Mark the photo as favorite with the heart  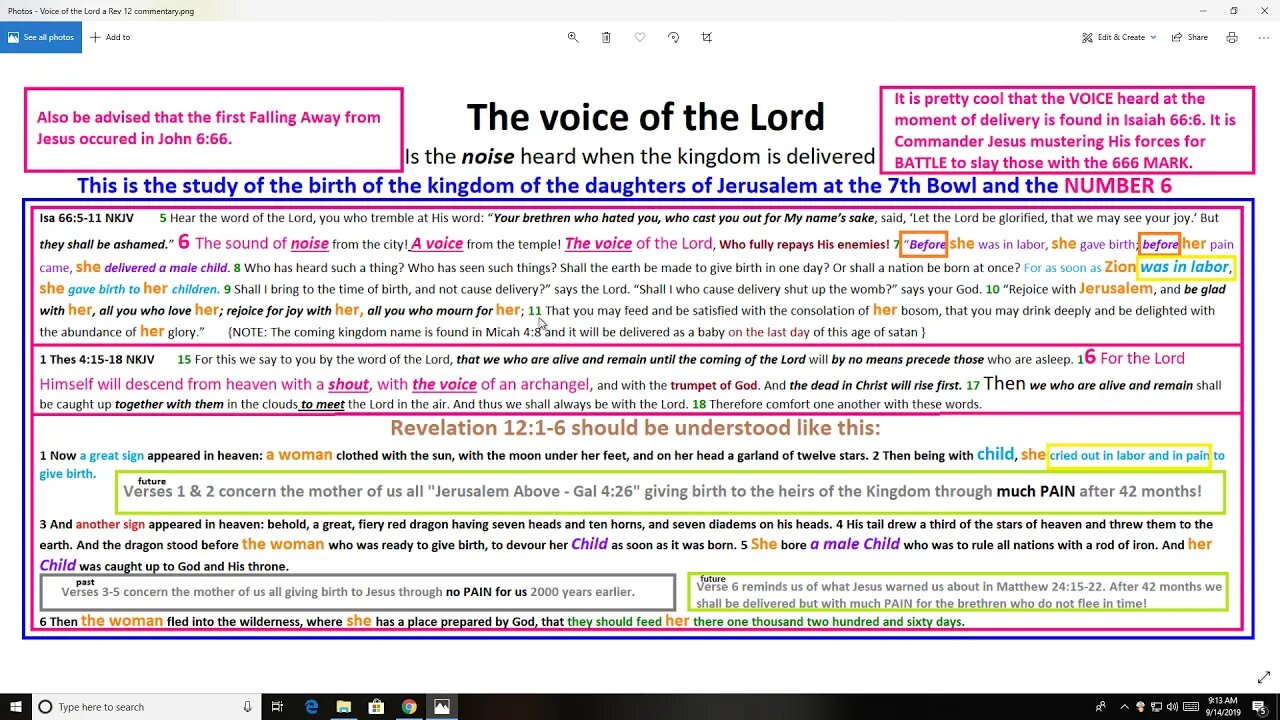[x=640, y=37]
